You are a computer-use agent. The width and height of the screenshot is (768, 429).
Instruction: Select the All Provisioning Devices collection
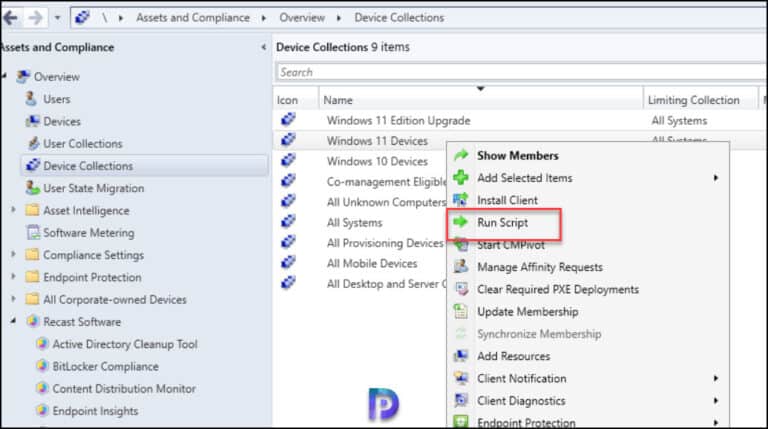click(x=385, y=243)
